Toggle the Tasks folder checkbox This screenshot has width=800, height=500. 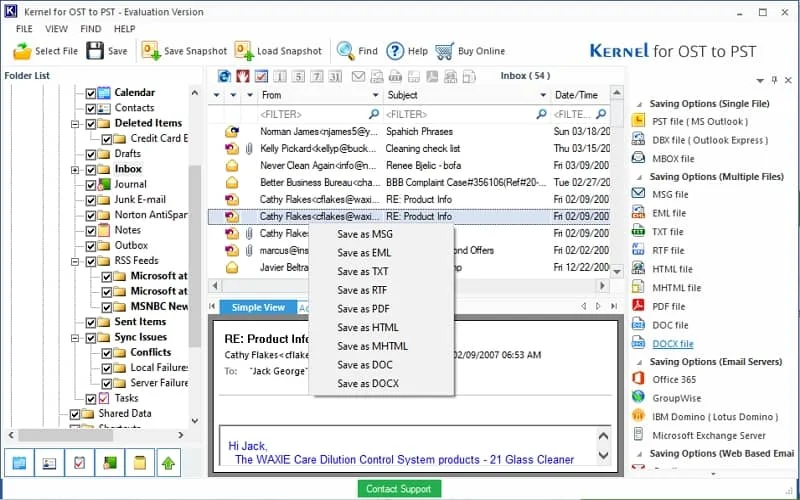(90, 399)
